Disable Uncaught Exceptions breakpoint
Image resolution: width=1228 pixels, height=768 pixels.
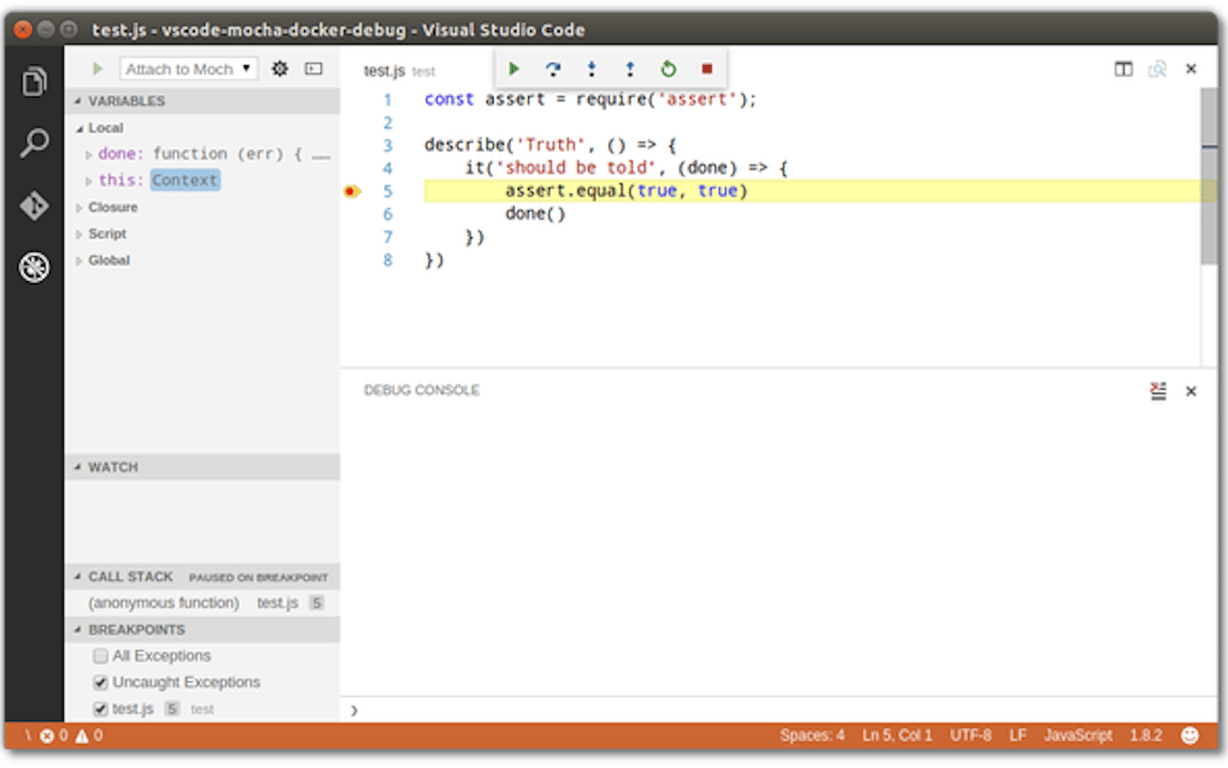click(x=100, y=682)
